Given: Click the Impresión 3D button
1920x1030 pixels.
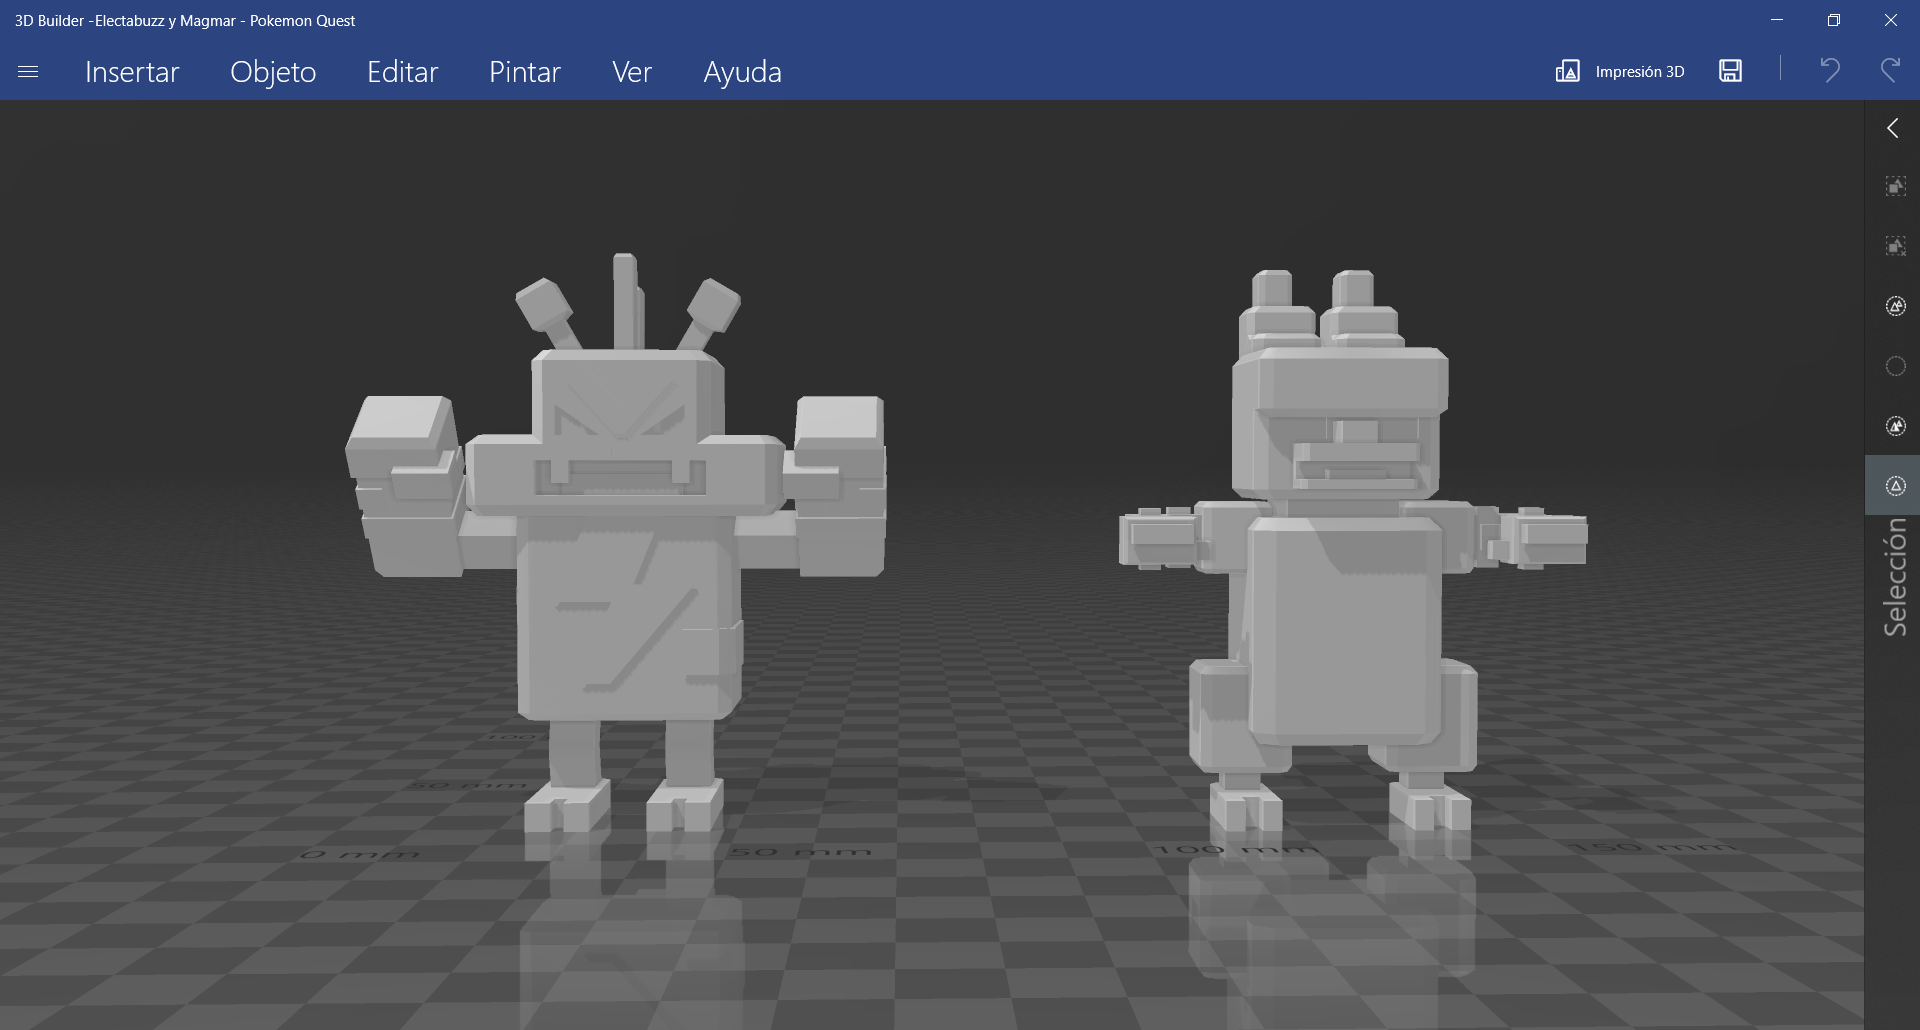Looking at the screenshot, I should [1620, 71].
